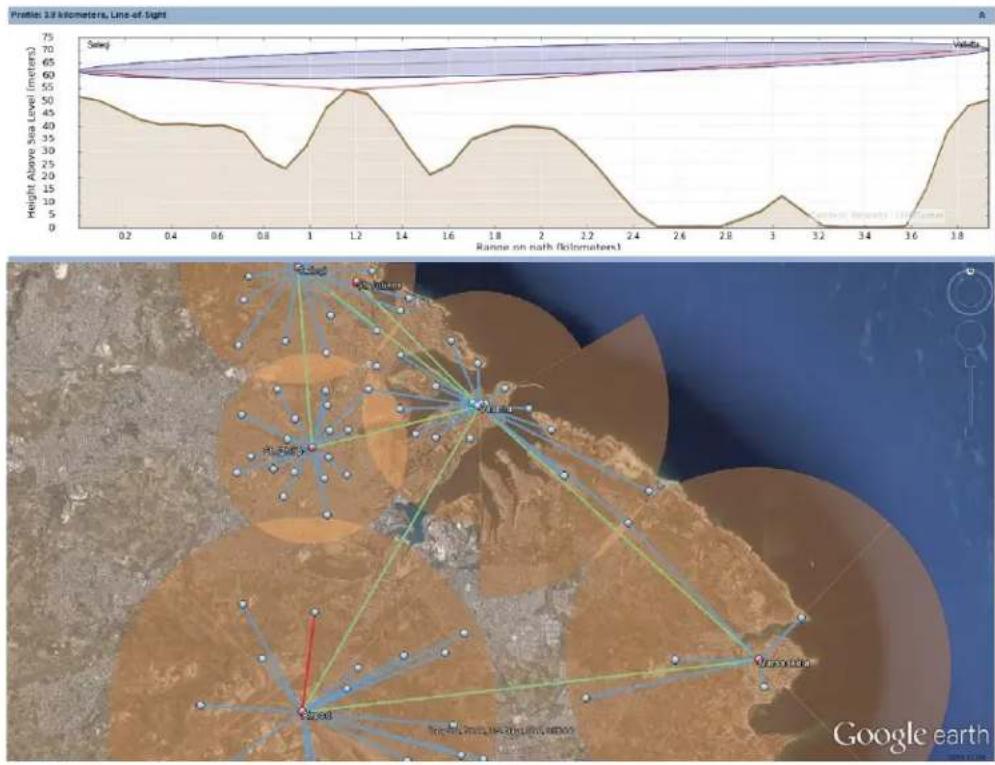
Task: Select the 'Valletta' endpoint label in profile chart
Action: [x=966, y=44]
